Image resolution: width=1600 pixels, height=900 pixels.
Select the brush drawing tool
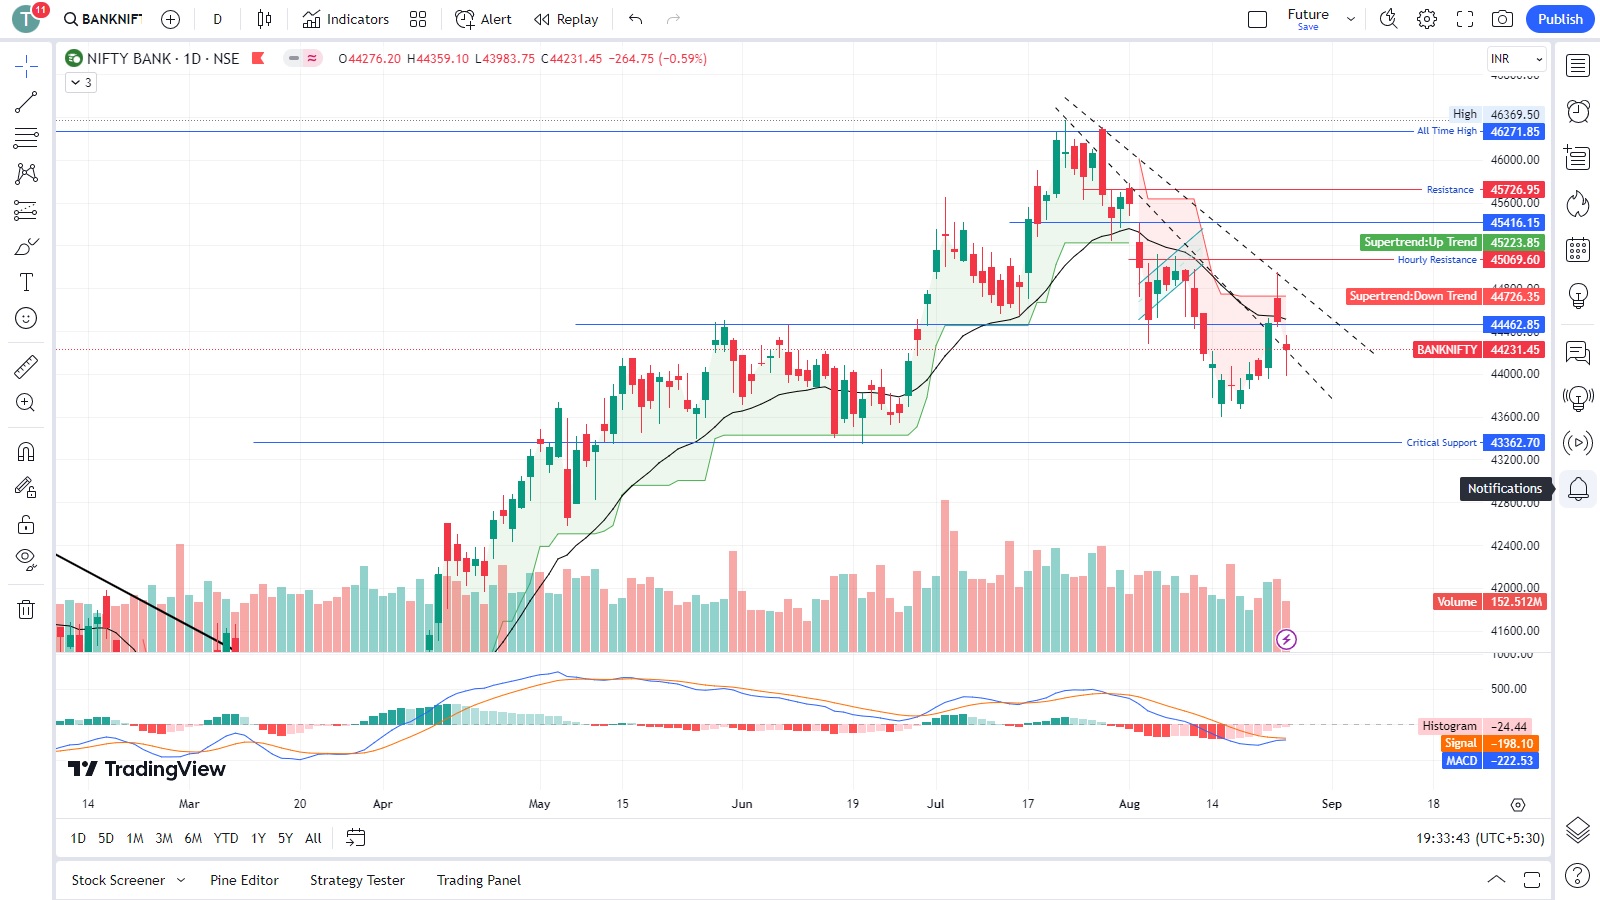[26, 246]
